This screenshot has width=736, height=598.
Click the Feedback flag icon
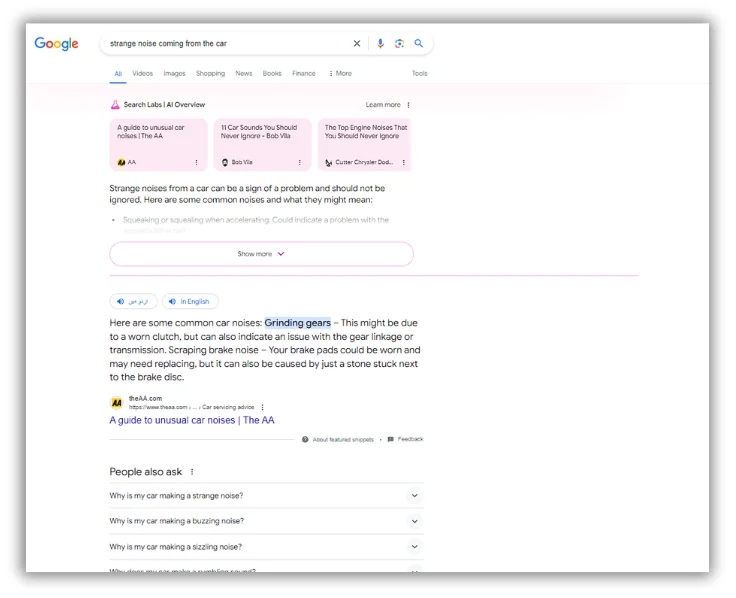[391, 439]
